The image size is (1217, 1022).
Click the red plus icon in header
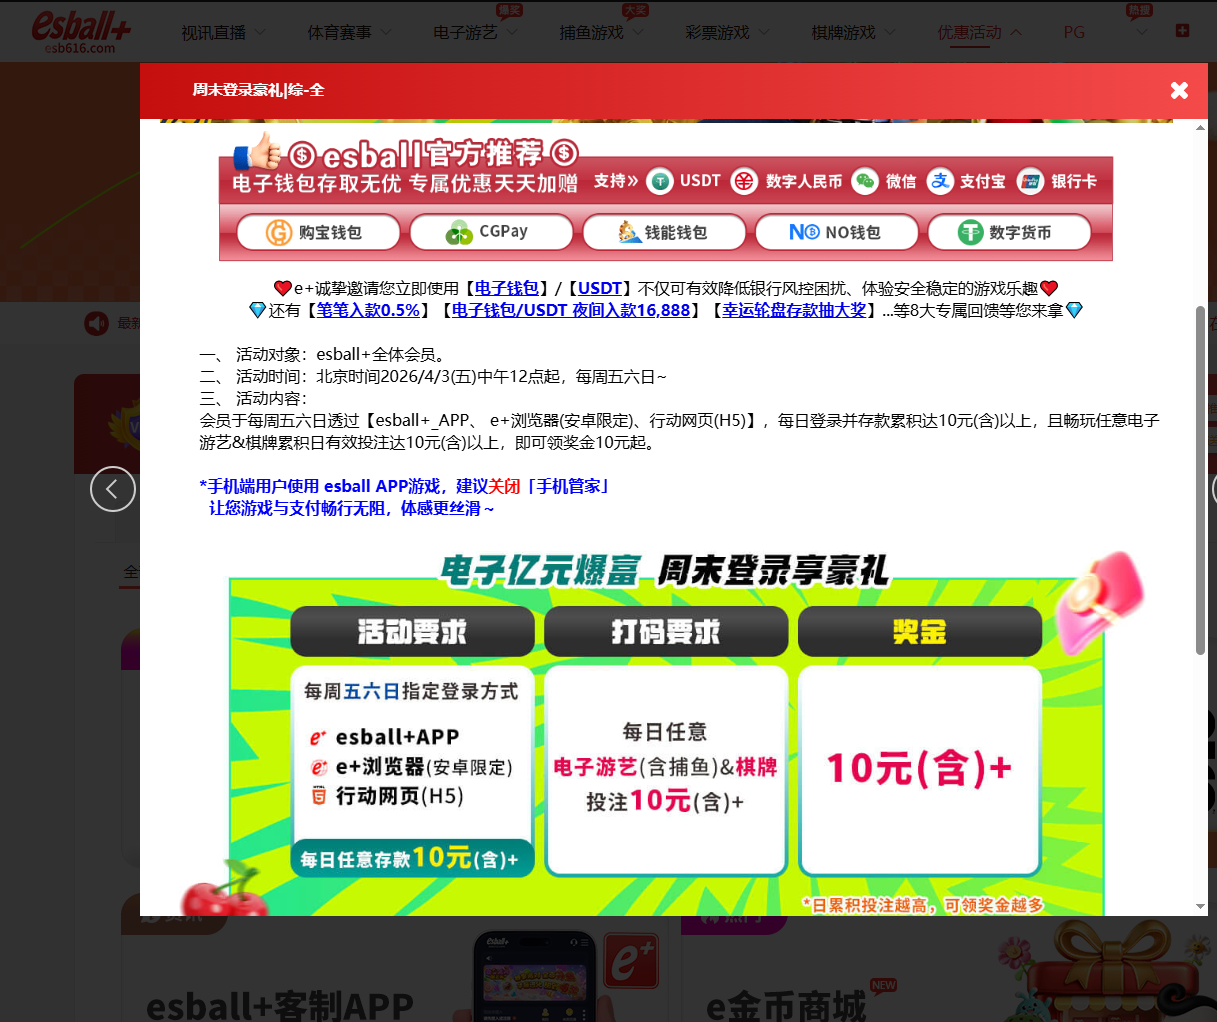pos(1182,31)
